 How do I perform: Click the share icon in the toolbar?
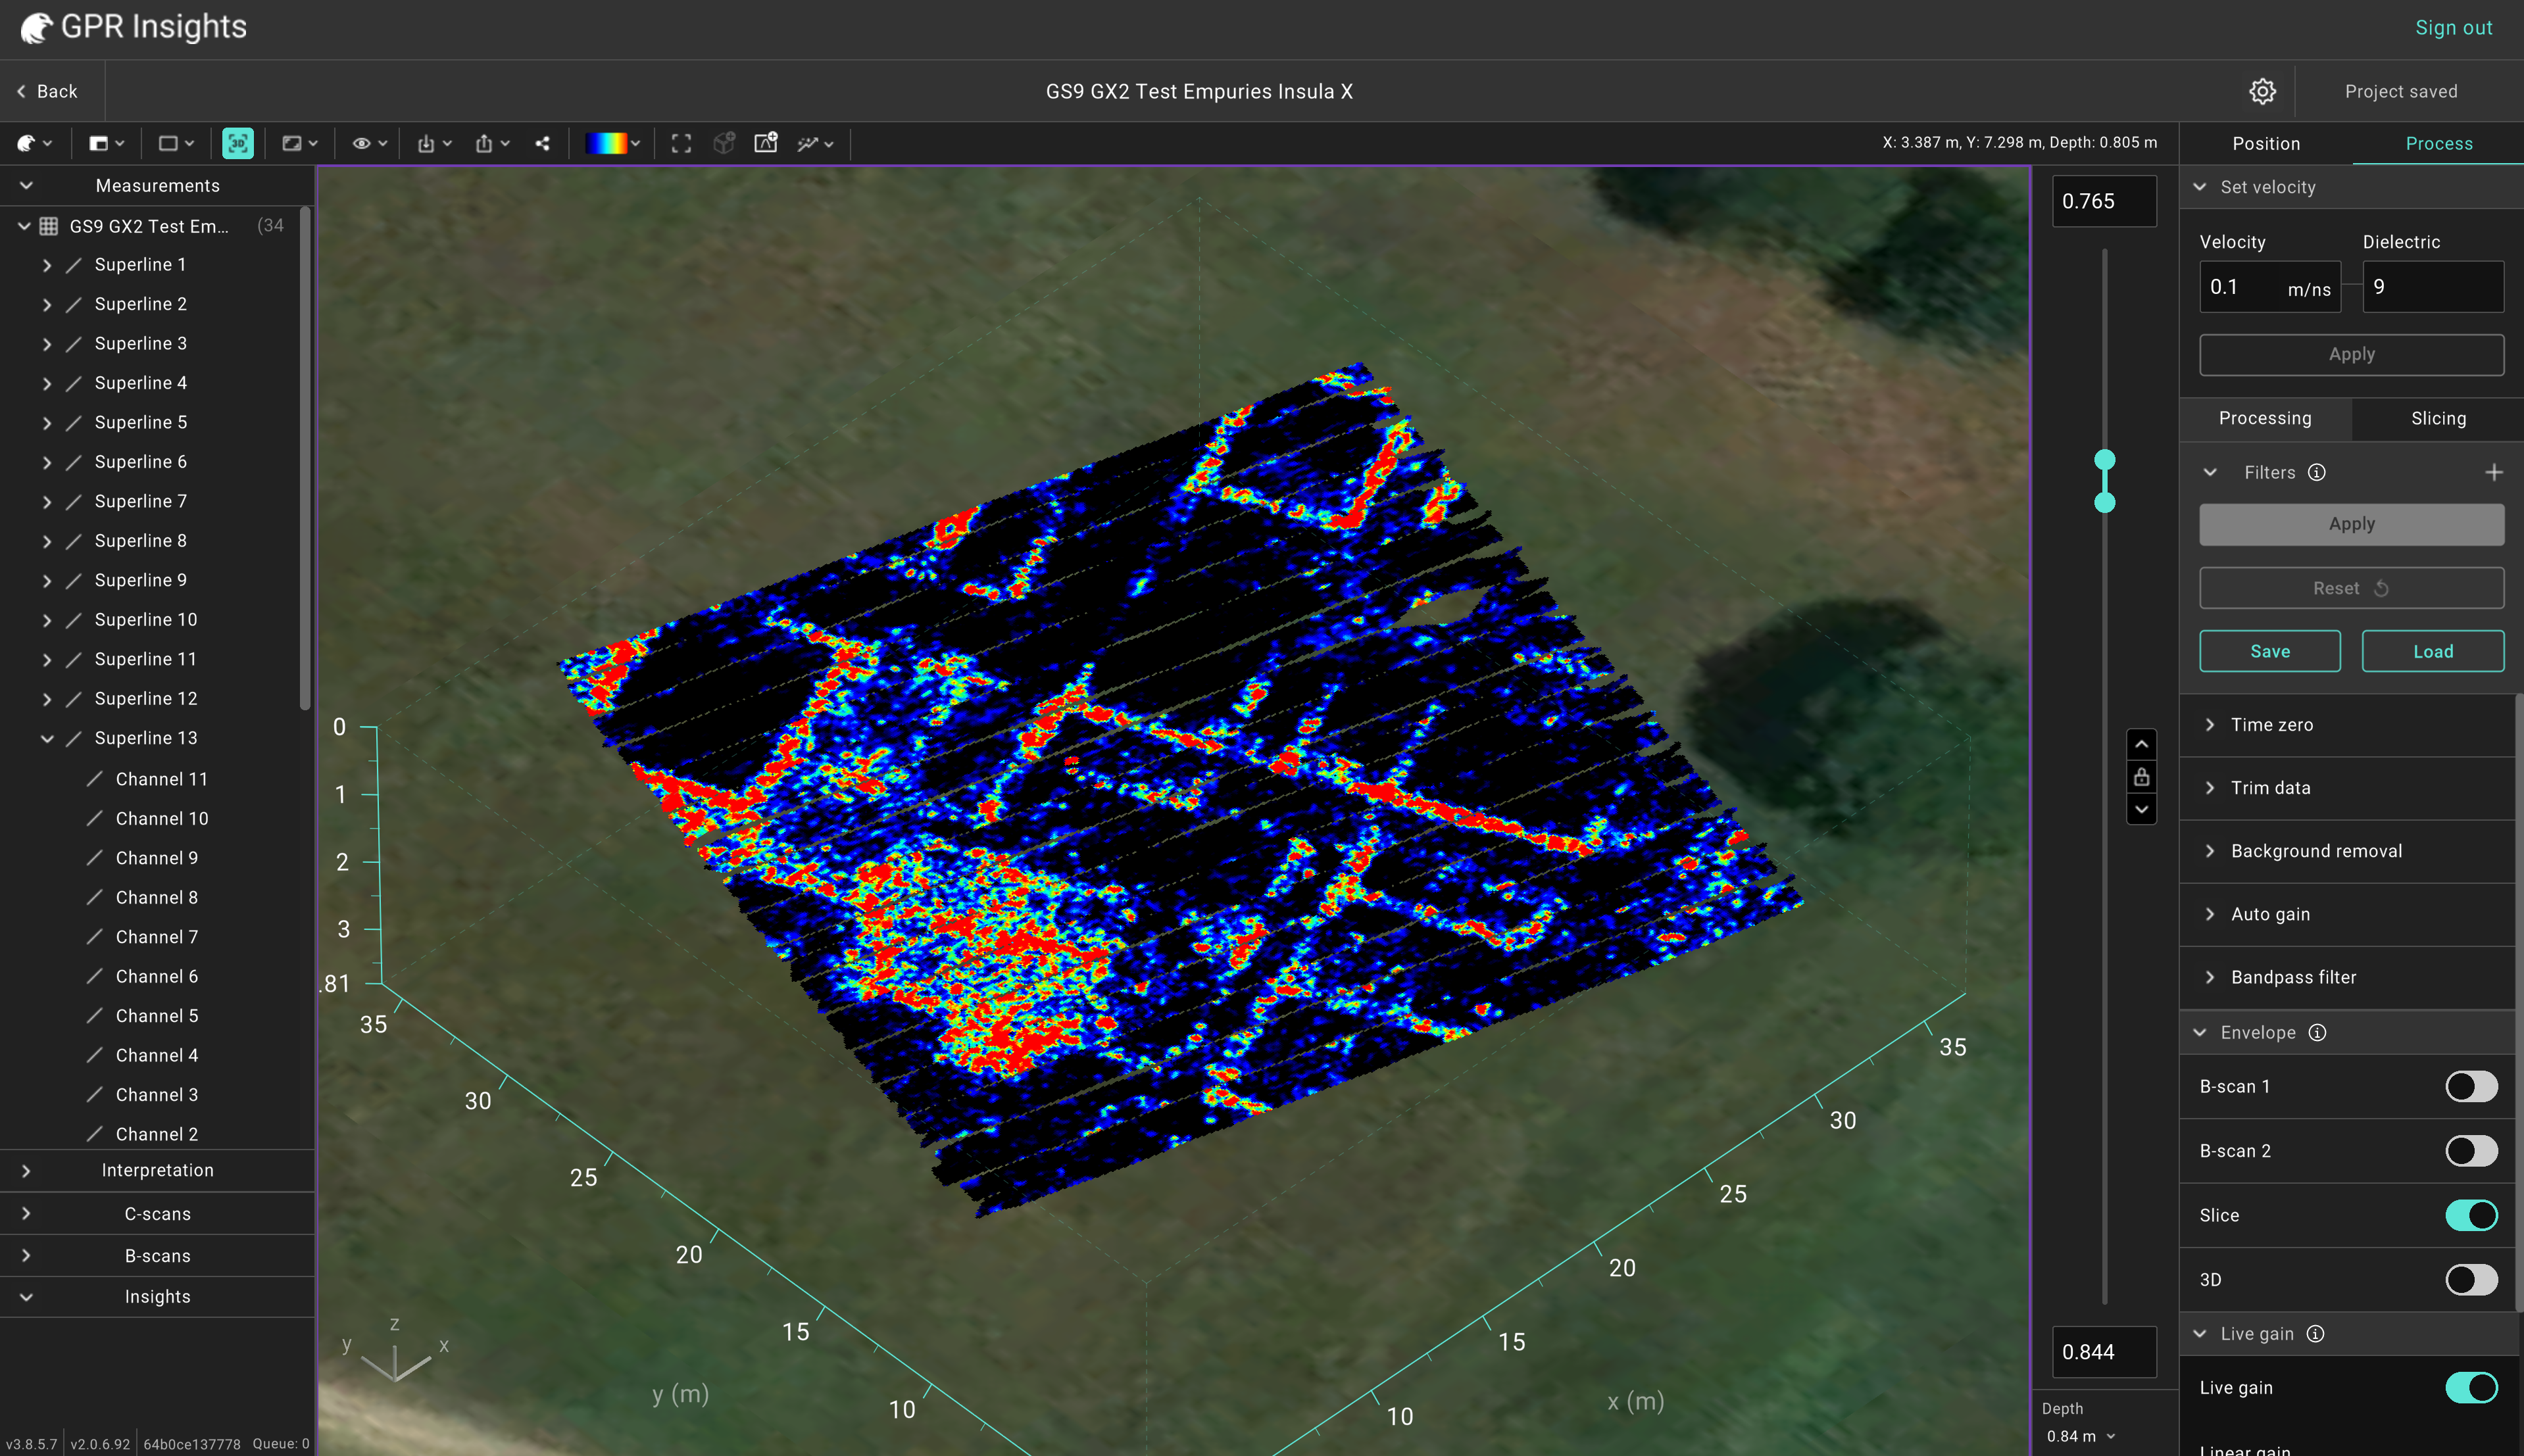pyautogui.click(x=542, y=143)
